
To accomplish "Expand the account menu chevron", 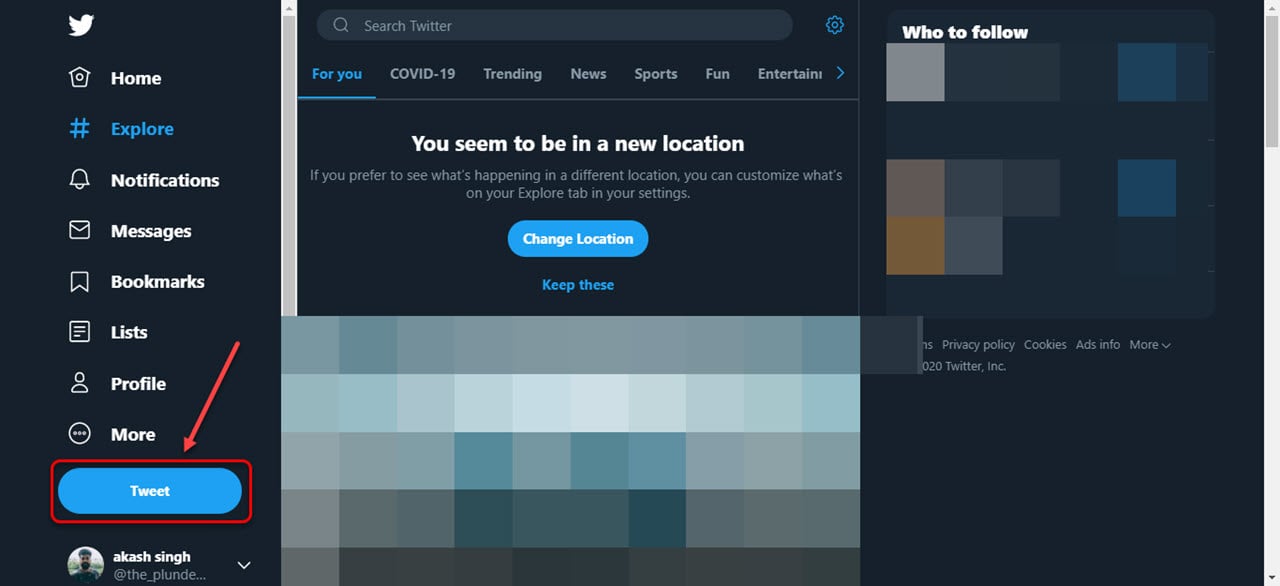I will coord(244,565).
